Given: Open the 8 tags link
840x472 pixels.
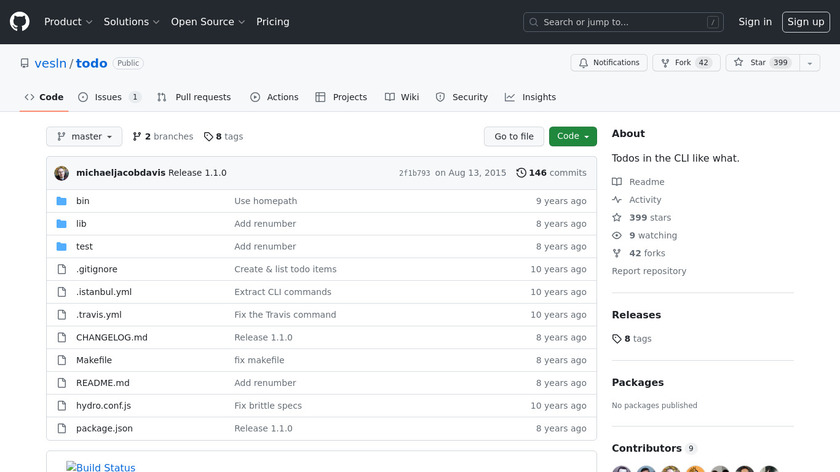Looking at the screenshot, I should [223, 137].
